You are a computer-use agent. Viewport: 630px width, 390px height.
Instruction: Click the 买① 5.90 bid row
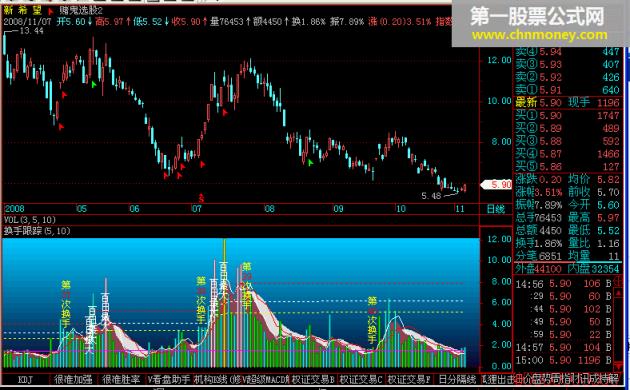pyautogui.click(x=567, y=116)
